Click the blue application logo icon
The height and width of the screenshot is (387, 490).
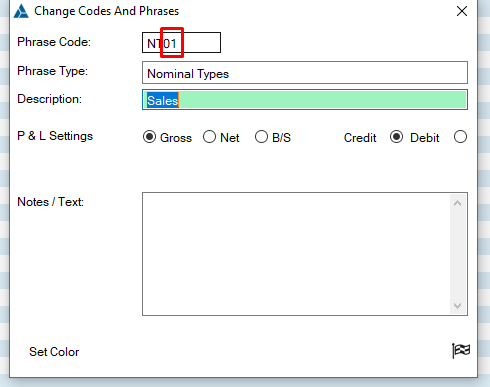click(x=21, y=11)
